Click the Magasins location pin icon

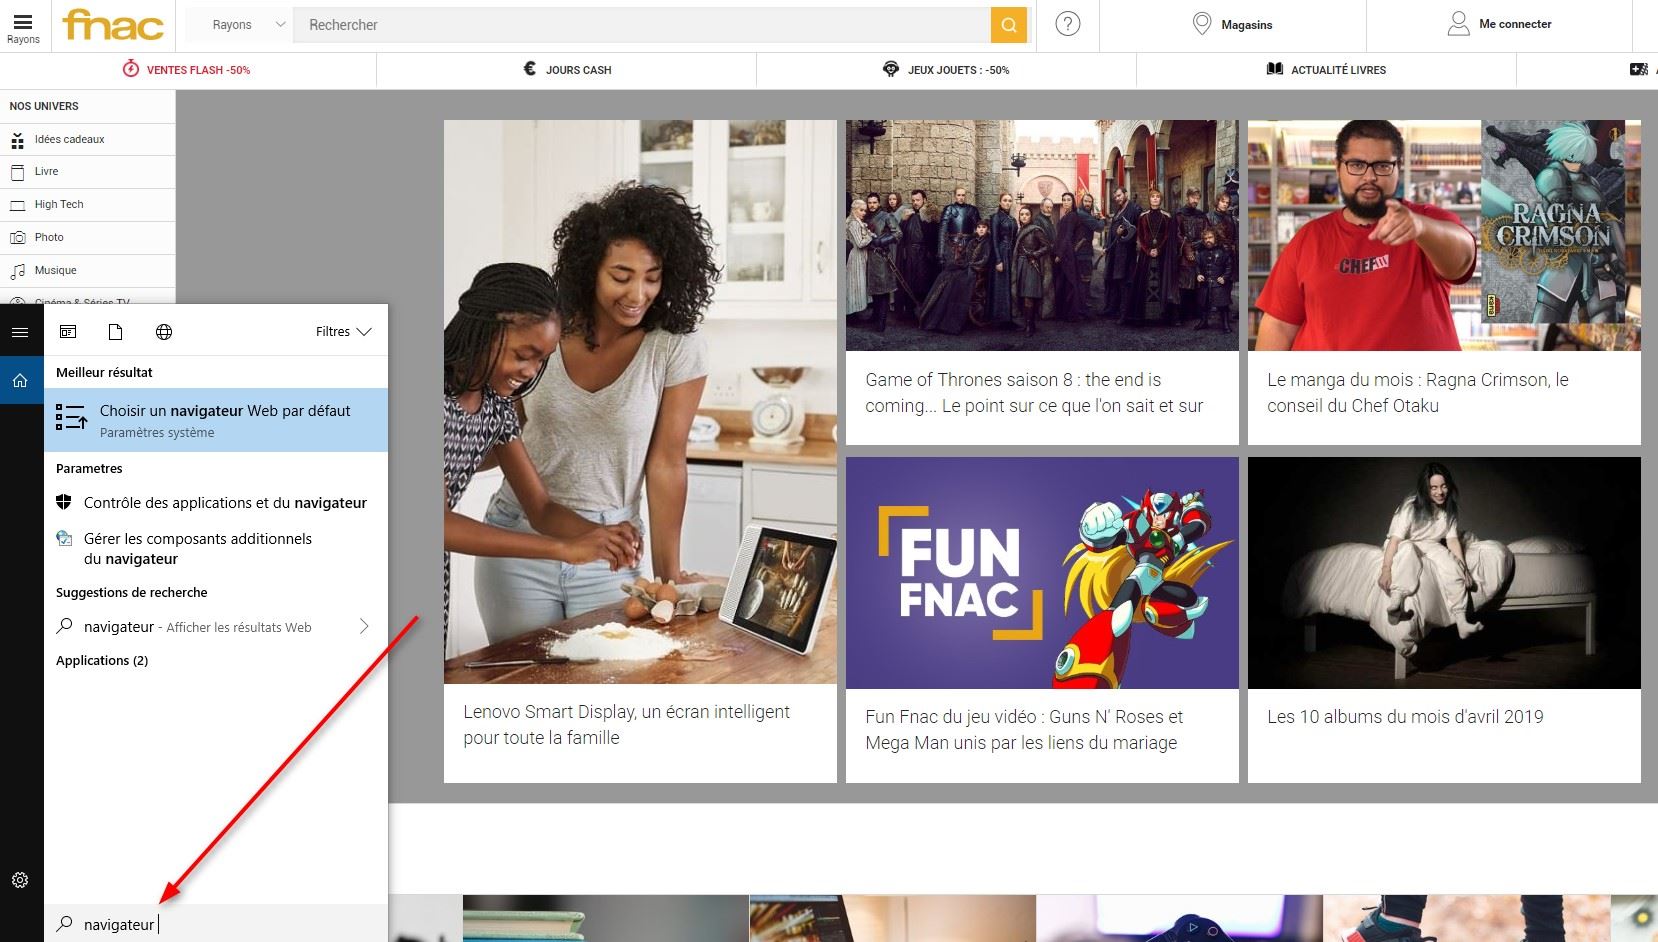[x=1202, y=24]
